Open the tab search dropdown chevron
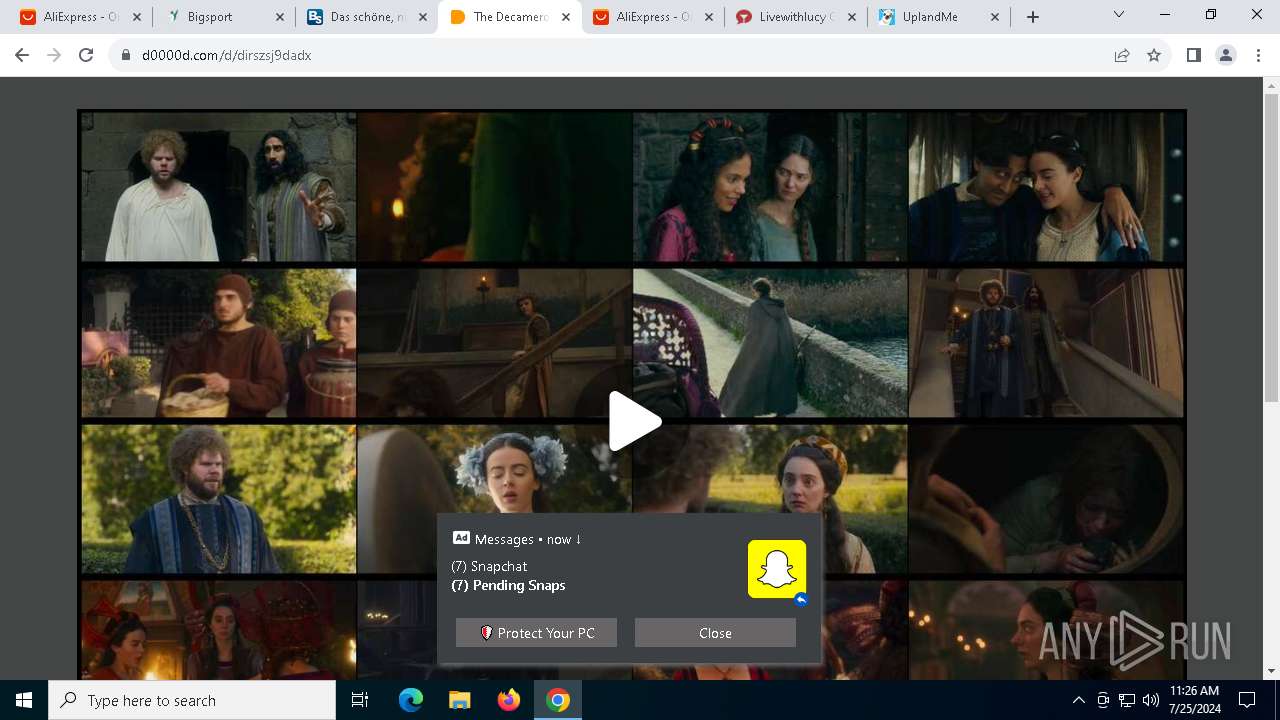The width and height of the screenshot is (1280, 720). [x=1119, y=14]
